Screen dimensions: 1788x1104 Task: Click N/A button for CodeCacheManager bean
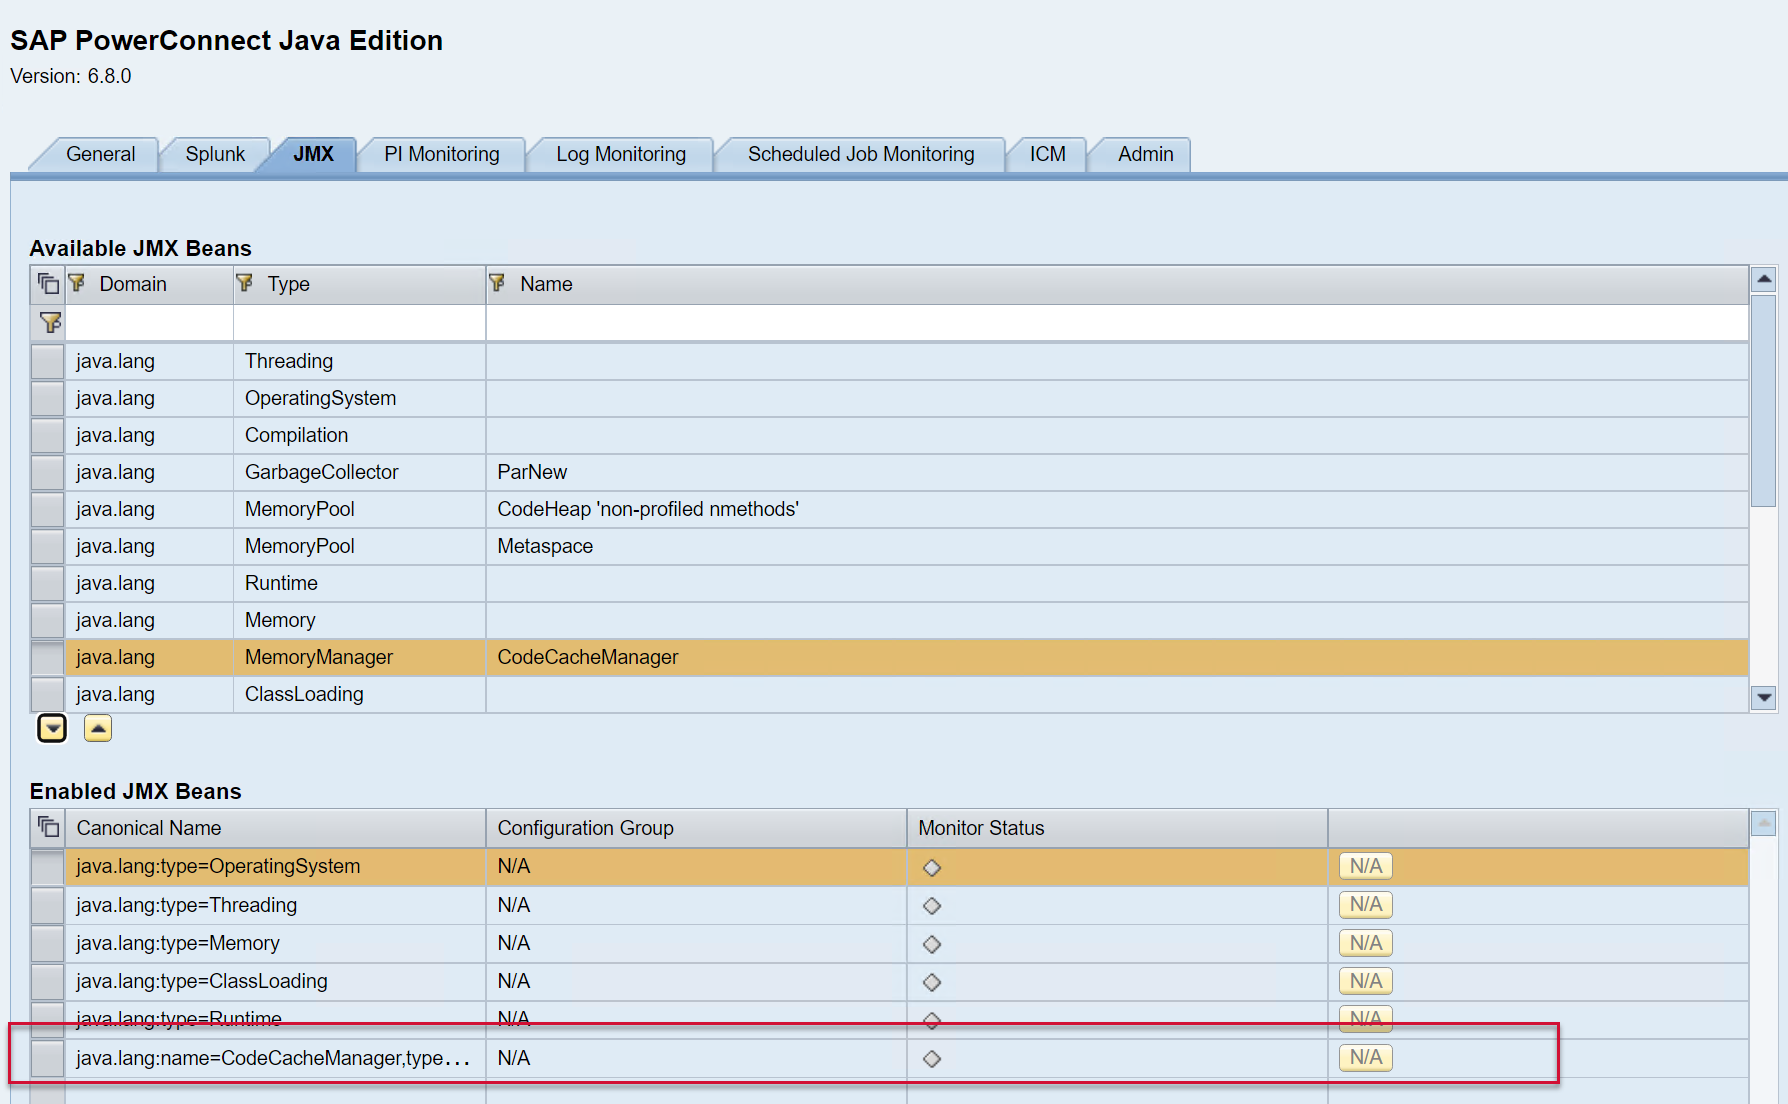1365,1058
